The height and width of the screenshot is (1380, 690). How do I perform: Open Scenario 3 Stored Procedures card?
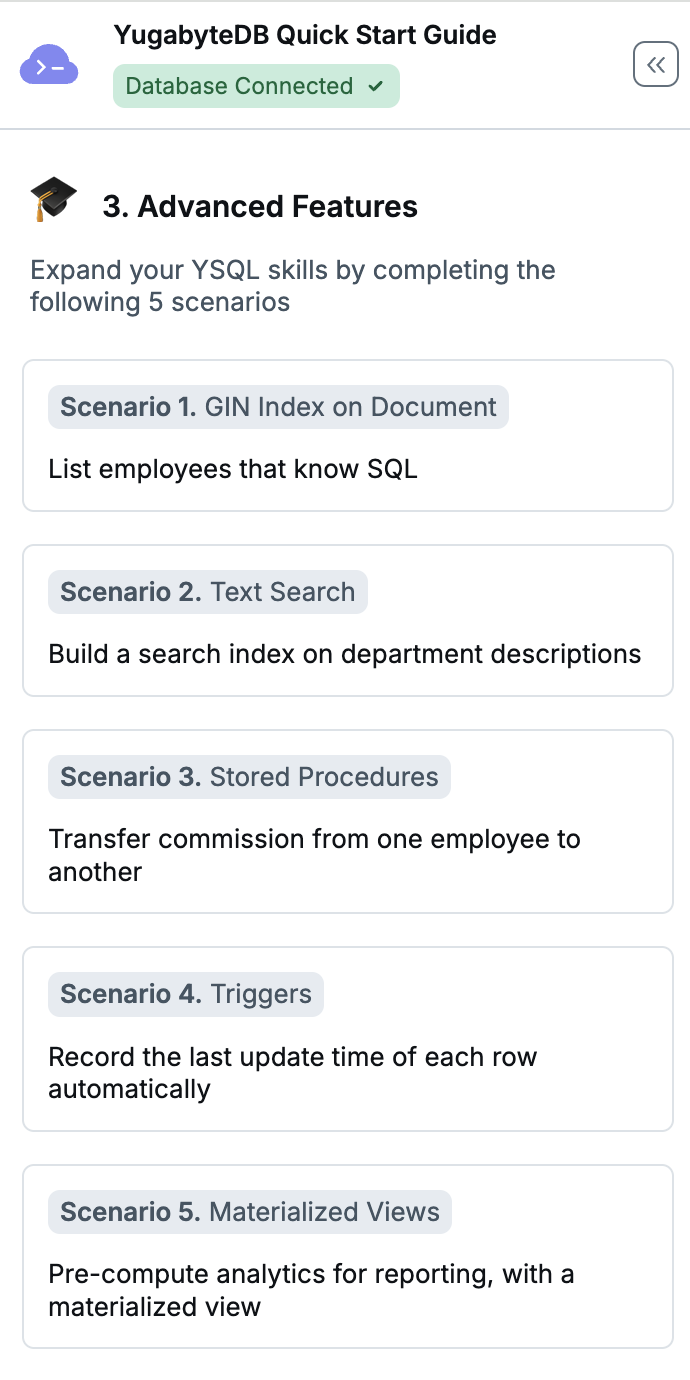(348, 822)
